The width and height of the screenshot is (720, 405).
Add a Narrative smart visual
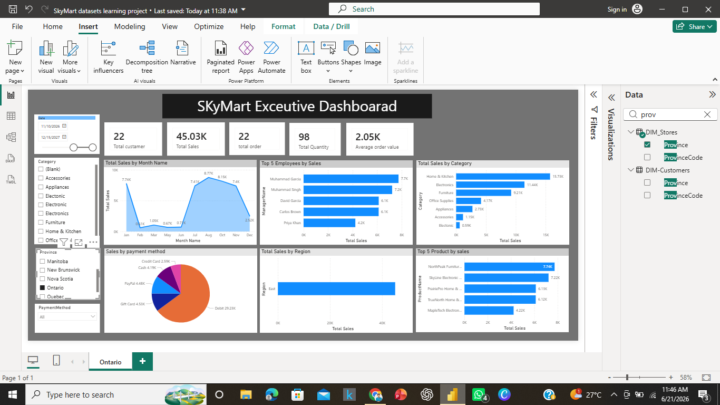(183, 53)
